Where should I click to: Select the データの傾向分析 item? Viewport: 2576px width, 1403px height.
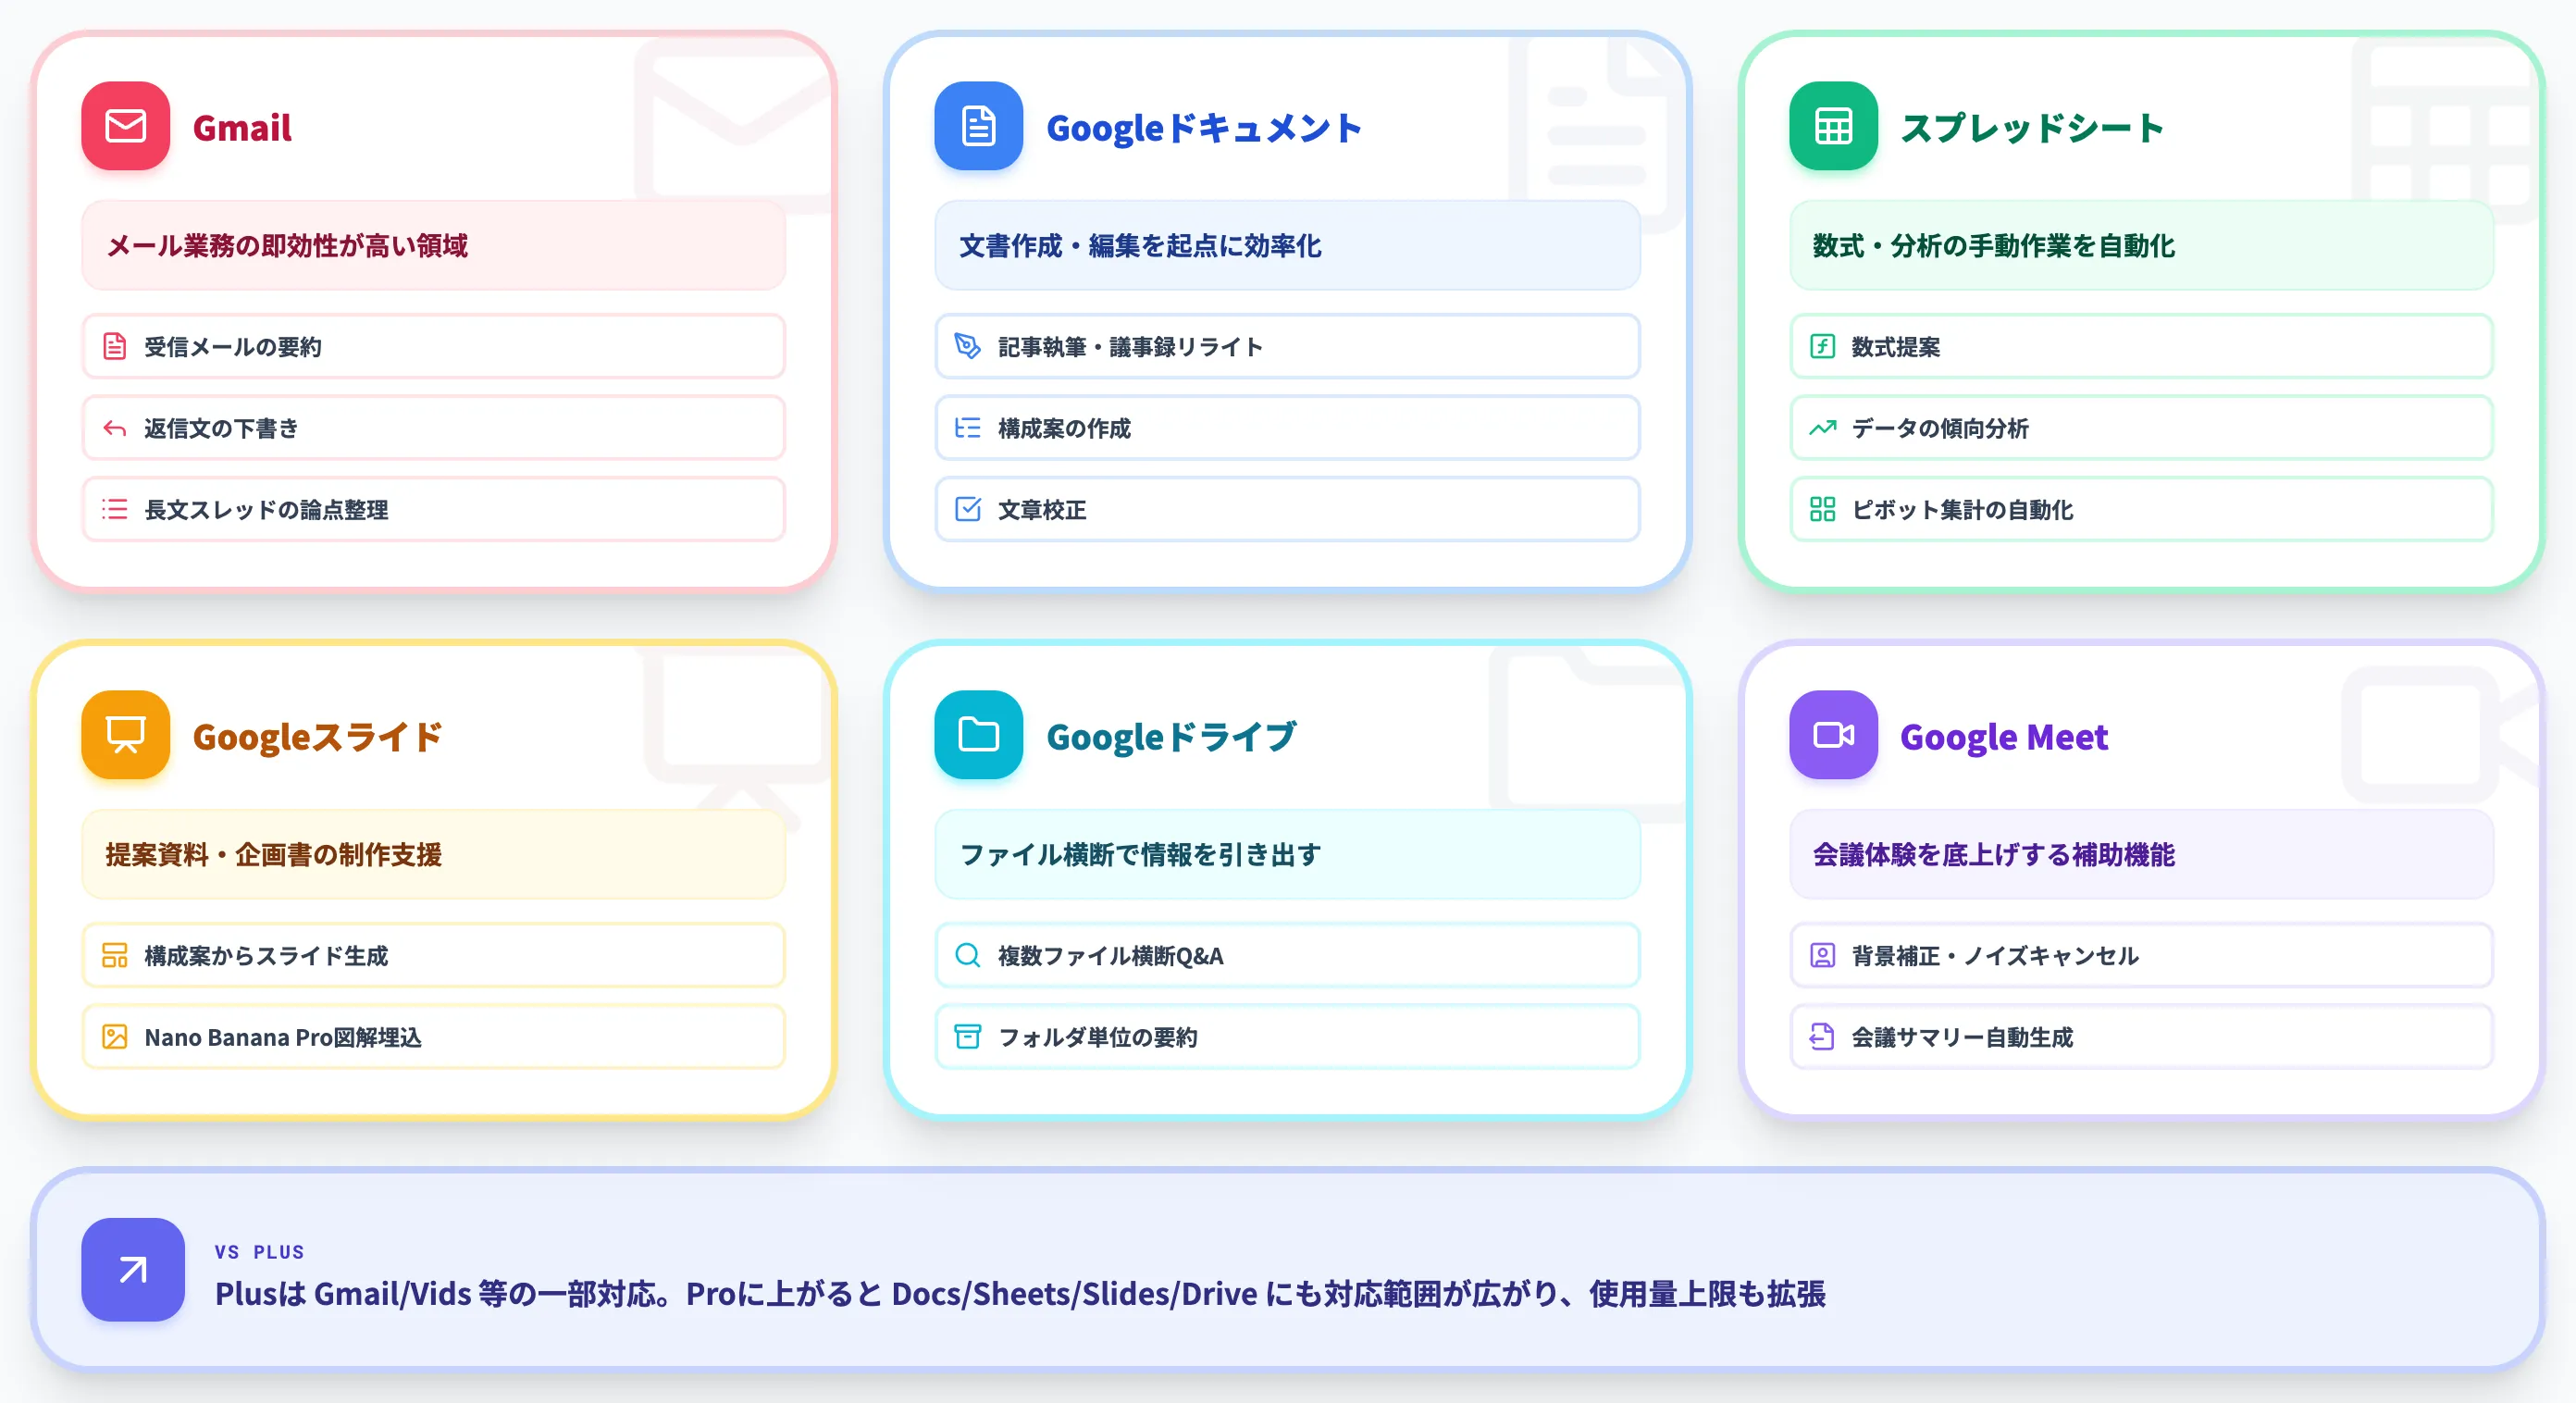(x=2141, y=428)
